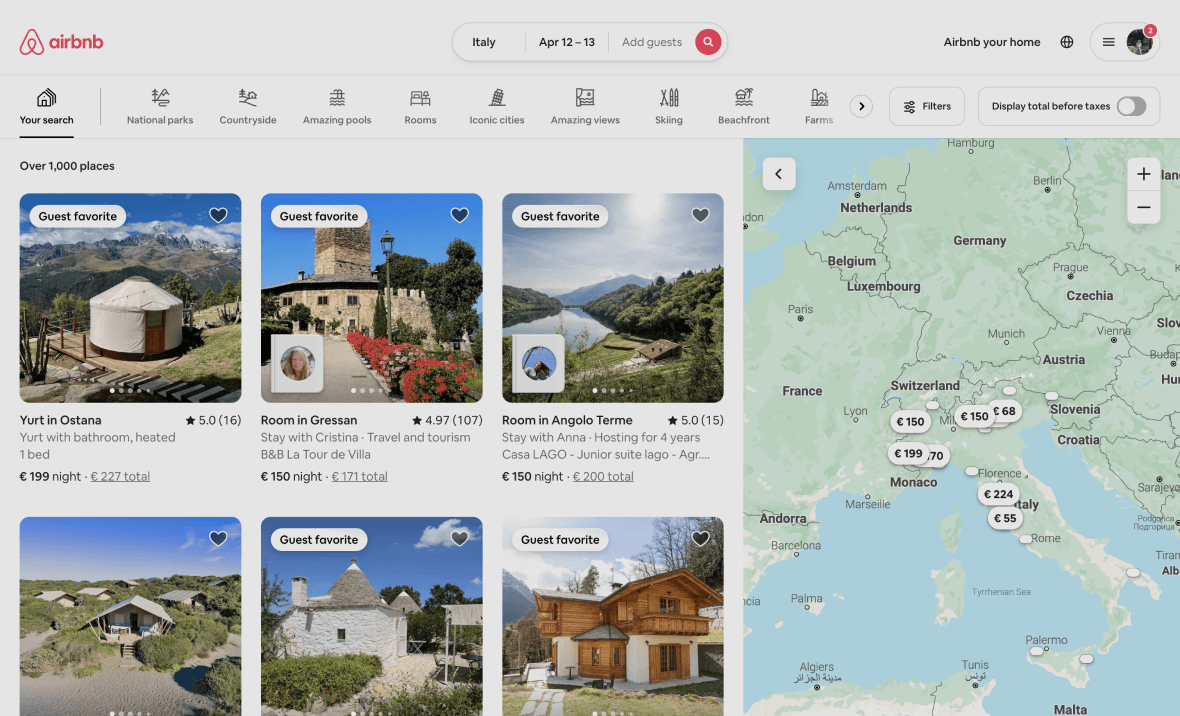Toggle Display total before taxes switch
This screenshot has height=716, width=1180.
[1131, 106]
